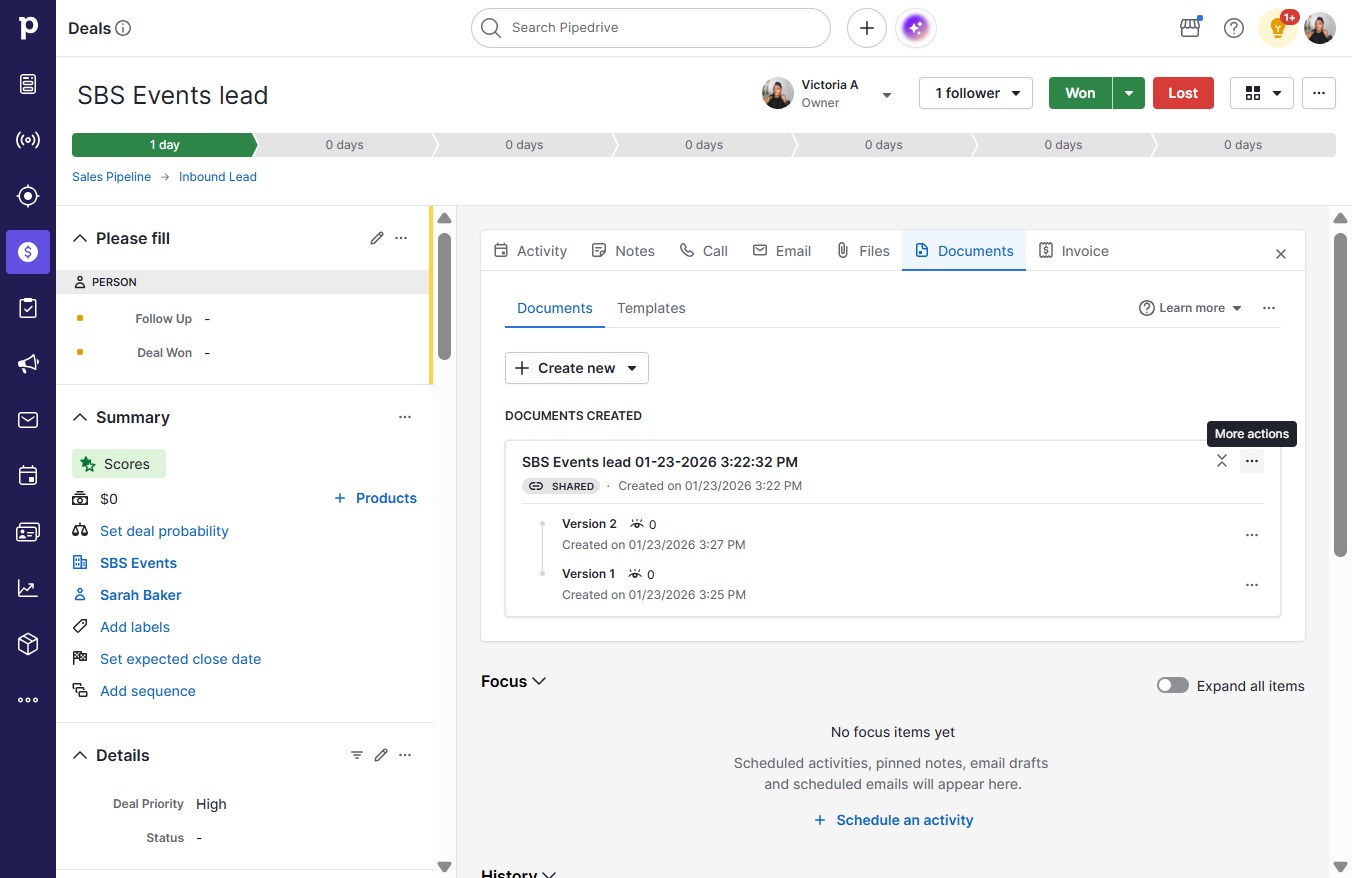Open Summary section more options
The image size is (1352, 878).
pos(405,417)
